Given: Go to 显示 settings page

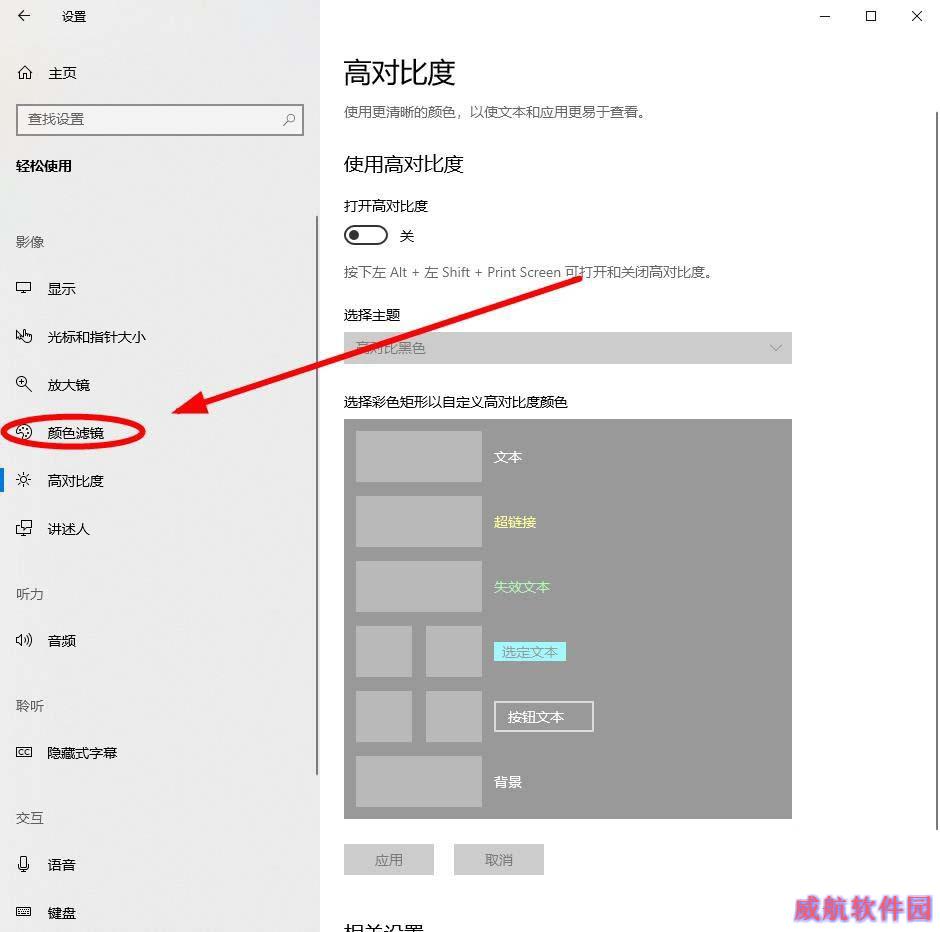Looking at the screenshot, I should (x=62, y=288).
